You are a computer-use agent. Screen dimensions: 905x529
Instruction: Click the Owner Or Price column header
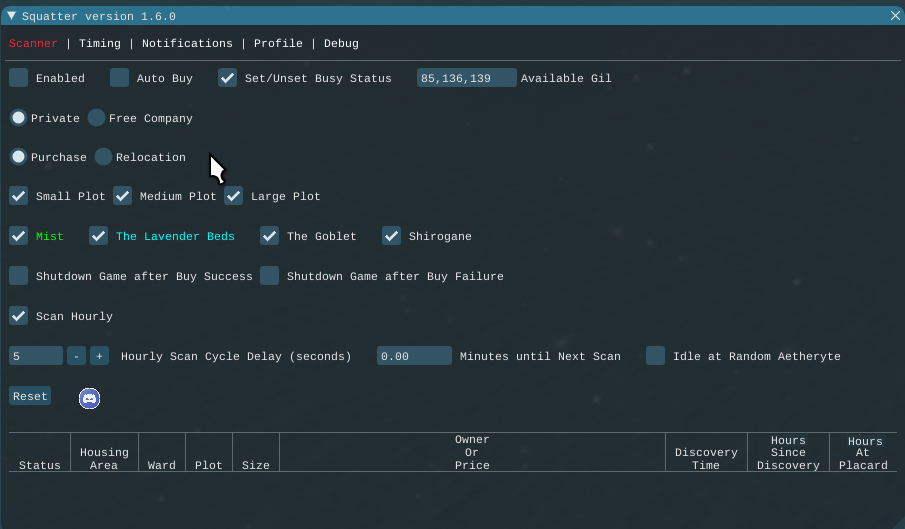[x=472, y=452]
